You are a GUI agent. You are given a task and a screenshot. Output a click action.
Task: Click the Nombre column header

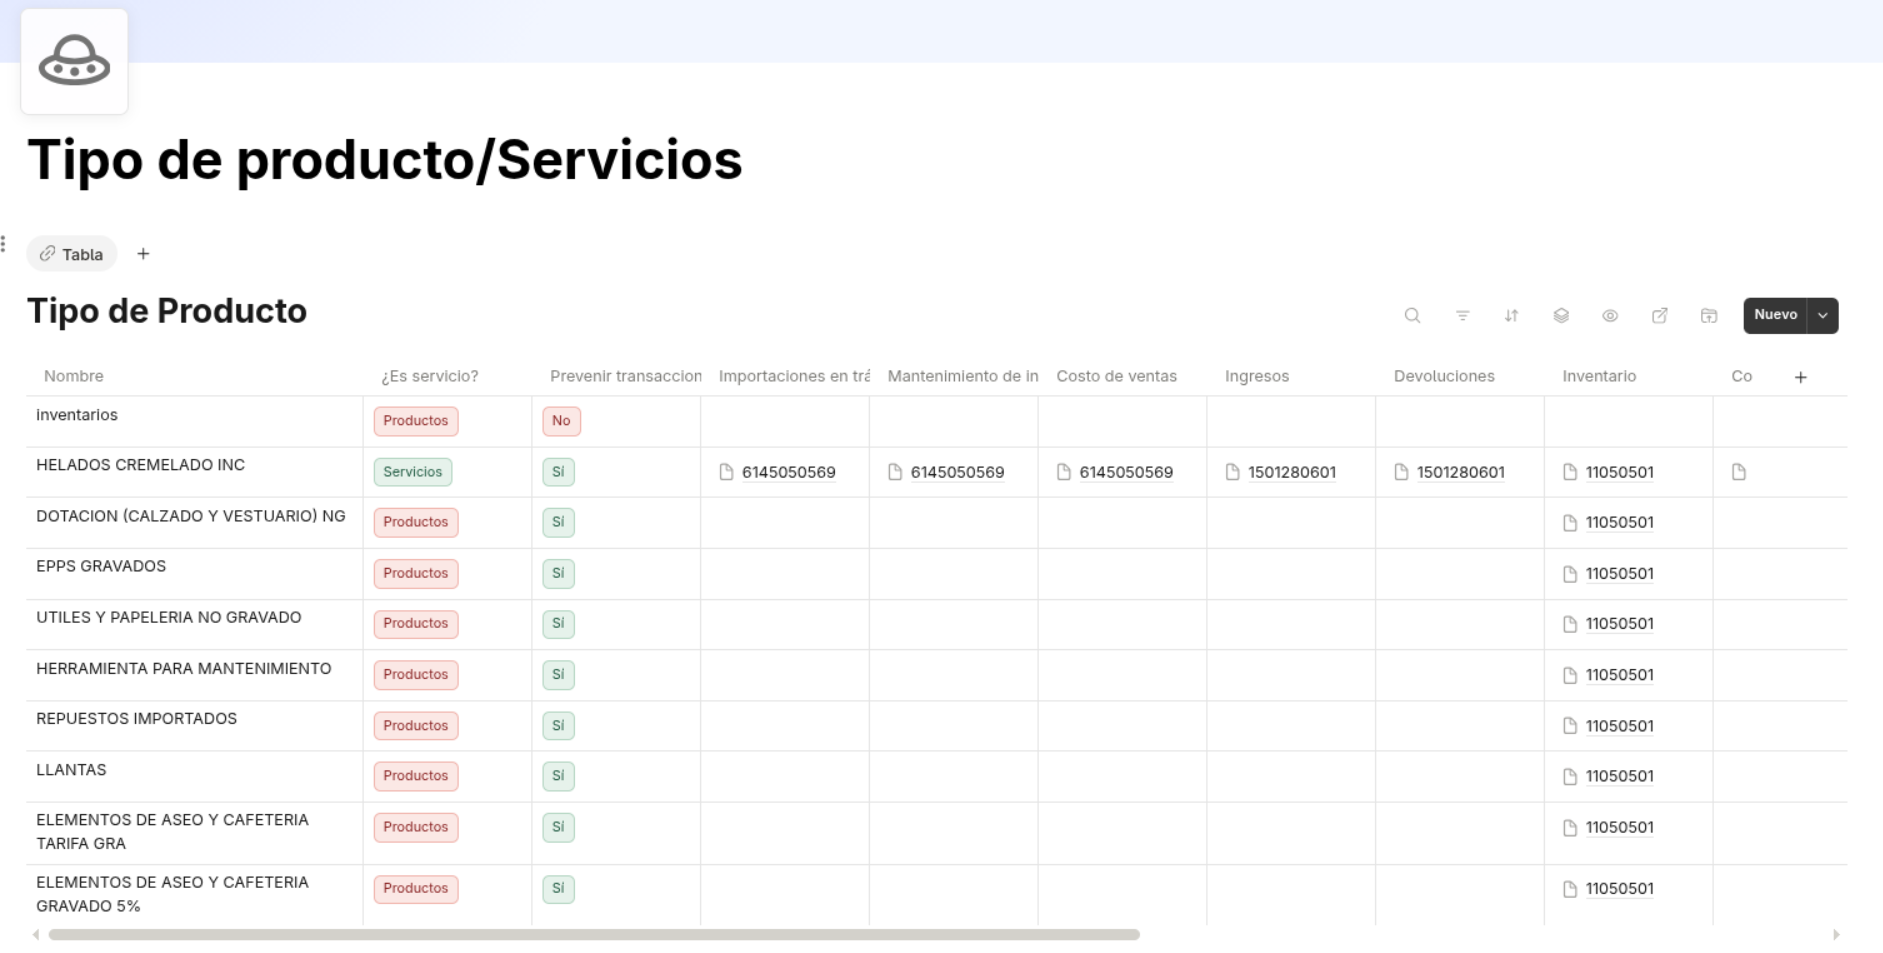[x=73, y=376]
